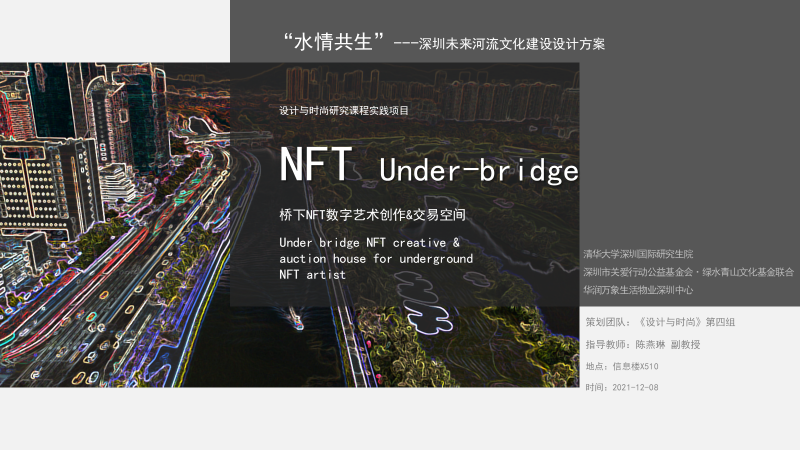Select the date text 时间：2021-12-08
The height and width of the screenshot is (450, 800).
click(621, 387)
